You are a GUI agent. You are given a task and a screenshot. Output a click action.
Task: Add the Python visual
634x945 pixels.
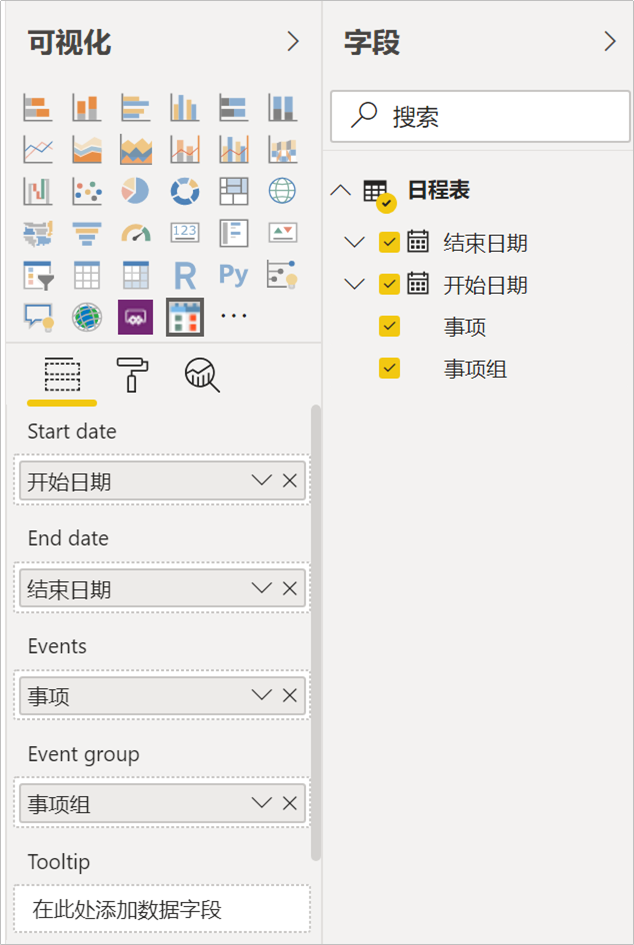(x=233, y=274)
